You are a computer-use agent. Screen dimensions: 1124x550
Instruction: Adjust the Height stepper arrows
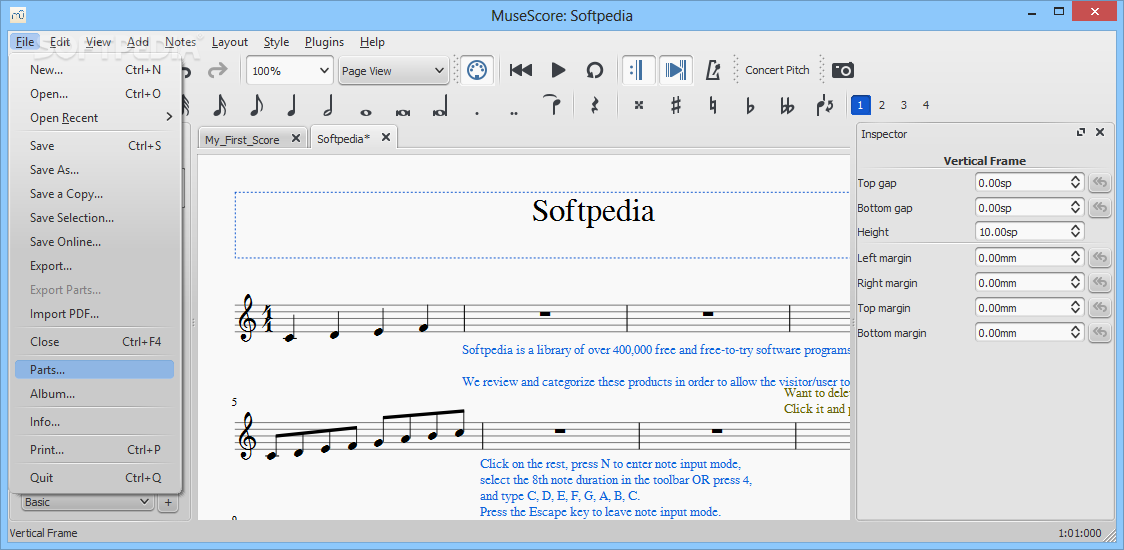tap(1075, 232)
